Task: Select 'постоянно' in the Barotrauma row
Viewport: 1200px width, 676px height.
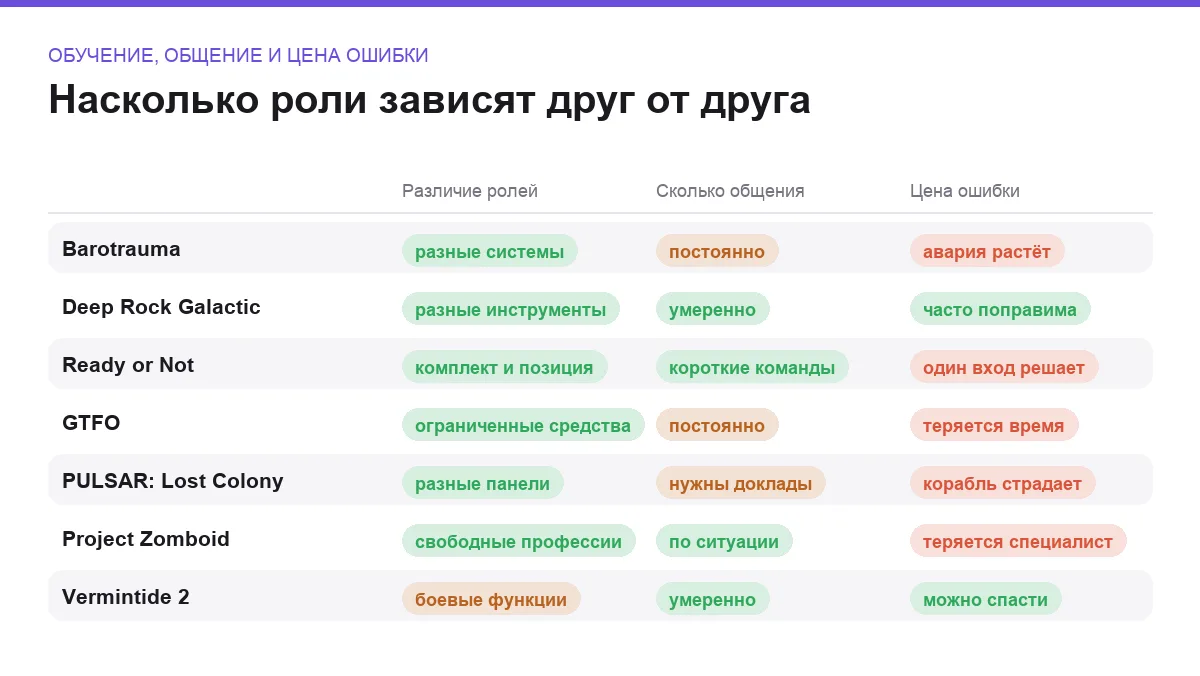Action: (717, 251)
